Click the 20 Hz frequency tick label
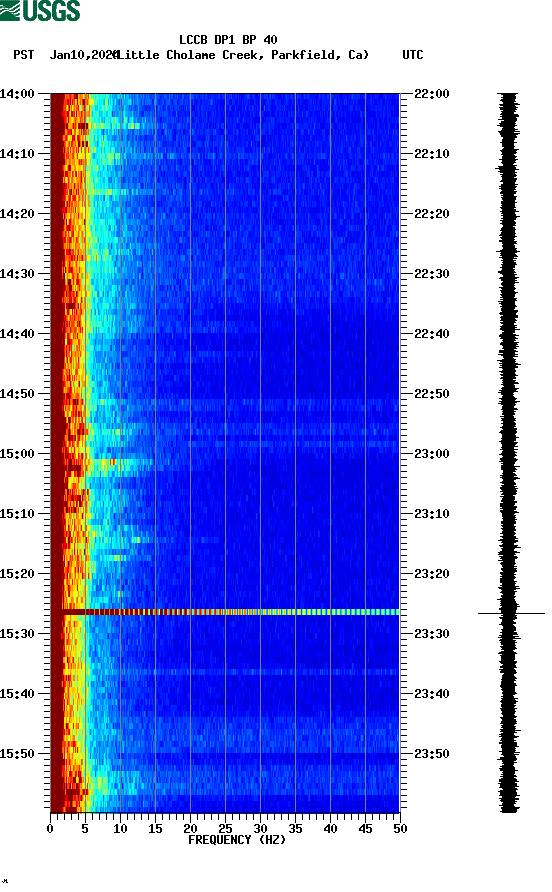This screenshot has height=892, width=552. point(190,829)
